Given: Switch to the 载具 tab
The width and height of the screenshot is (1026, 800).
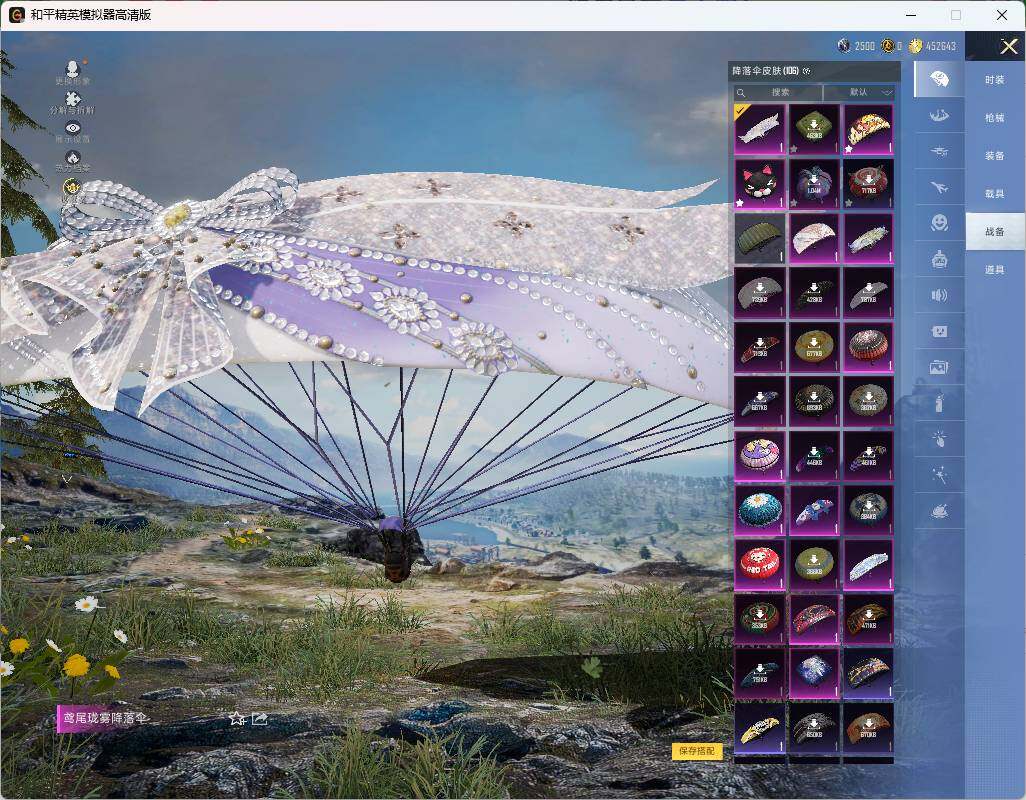Looking at the screenshot, I should [x=995, y=194].
